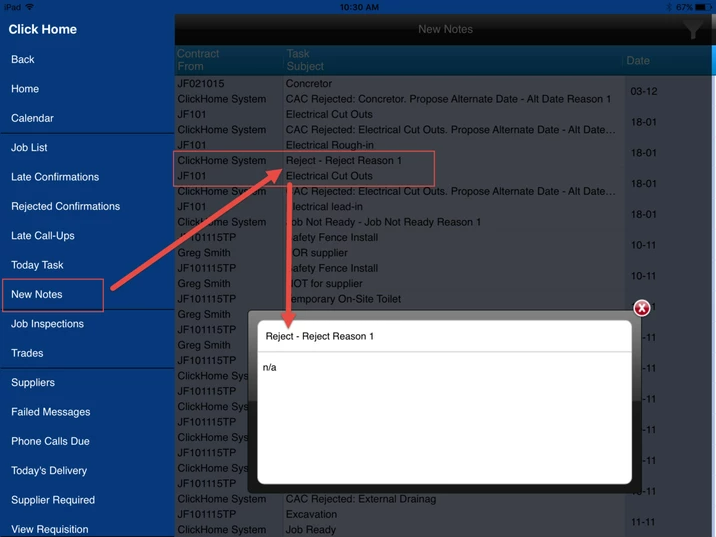This screenshot has width=716, height=537.
Task: Go Back in the sidebar
Action: [x=23, y=59]
